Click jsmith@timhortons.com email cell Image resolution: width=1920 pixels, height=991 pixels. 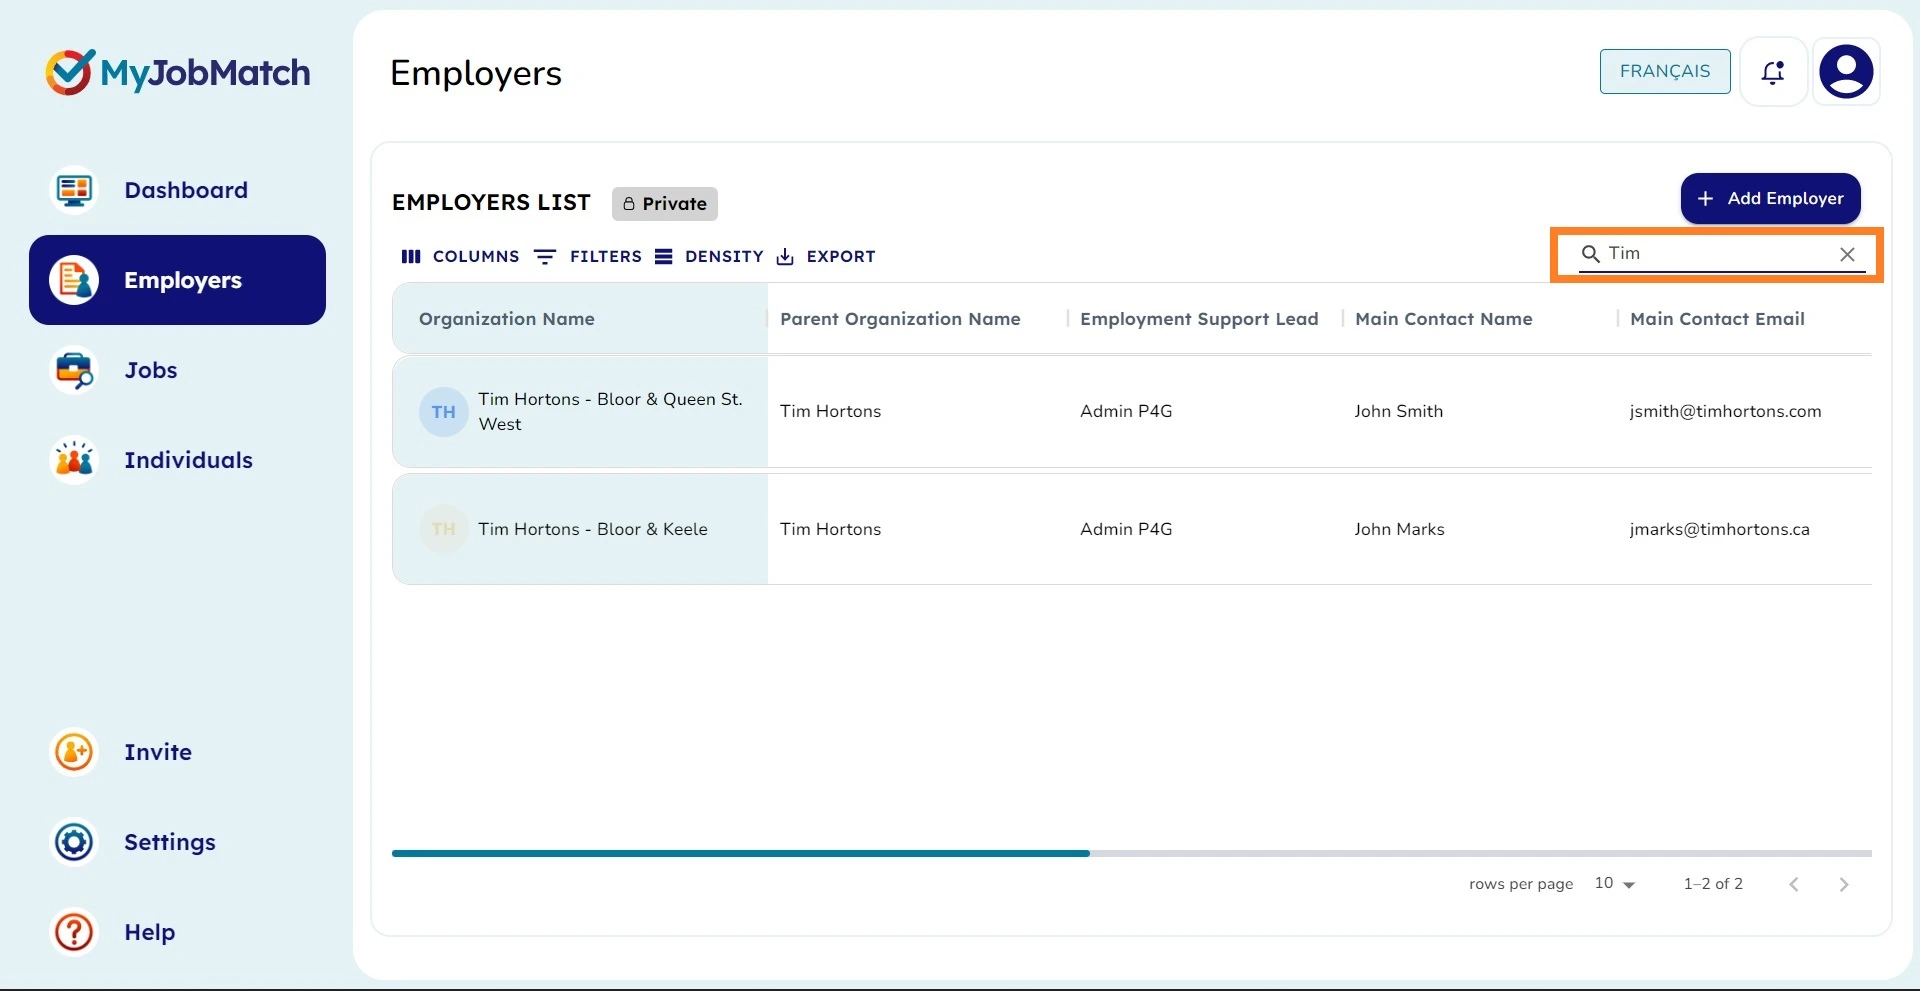[1725, 411]
